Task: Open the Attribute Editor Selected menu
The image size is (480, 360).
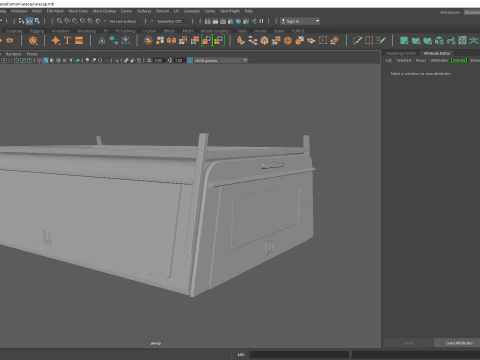Action: (x=404, y=60)
